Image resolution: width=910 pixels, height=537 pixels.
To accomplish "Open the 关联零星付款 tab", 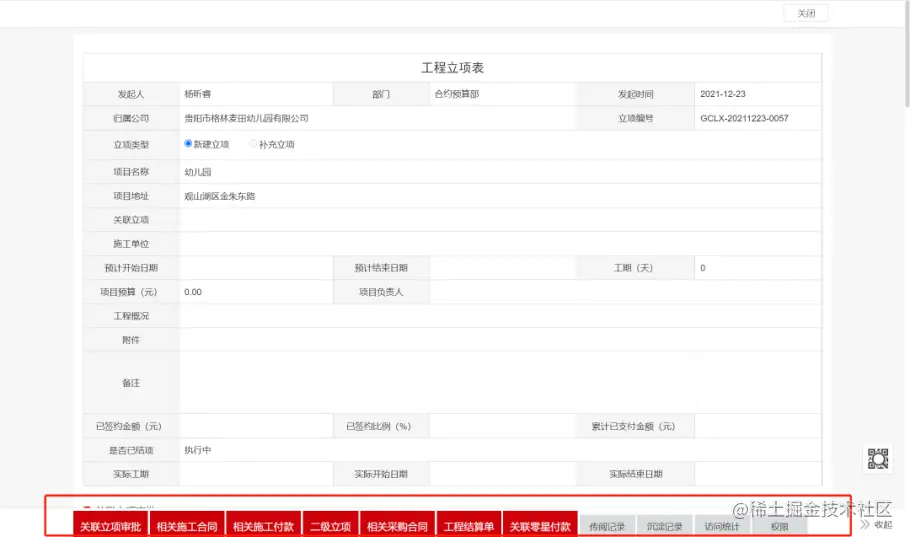I will (x=540, y=526).
